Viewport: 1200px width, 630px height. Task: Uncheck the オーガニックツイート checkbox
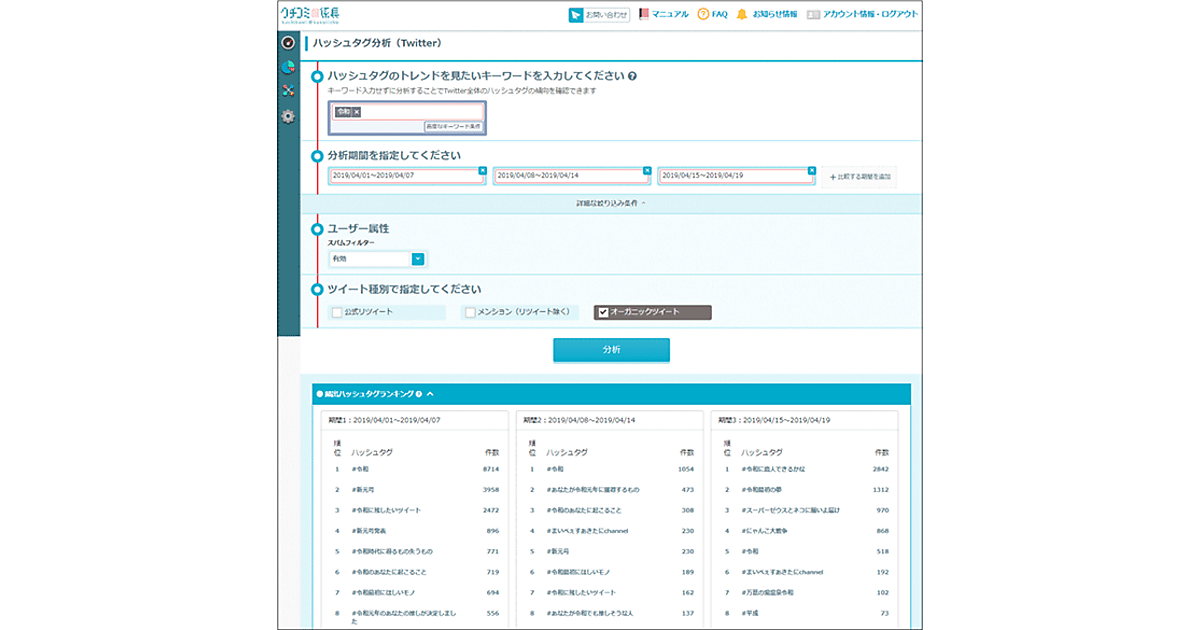tap(602, 312)
